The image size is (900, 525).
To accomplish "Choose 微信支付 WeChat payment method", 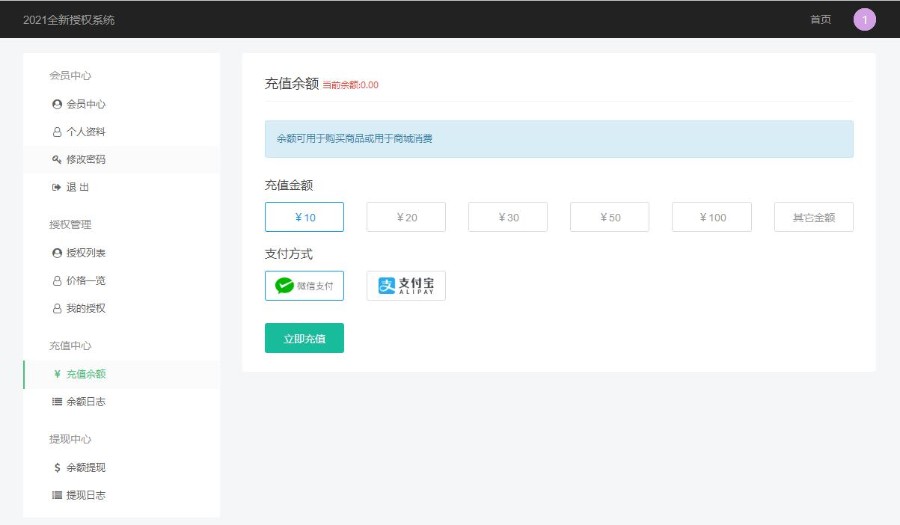I will coord(304,286).
